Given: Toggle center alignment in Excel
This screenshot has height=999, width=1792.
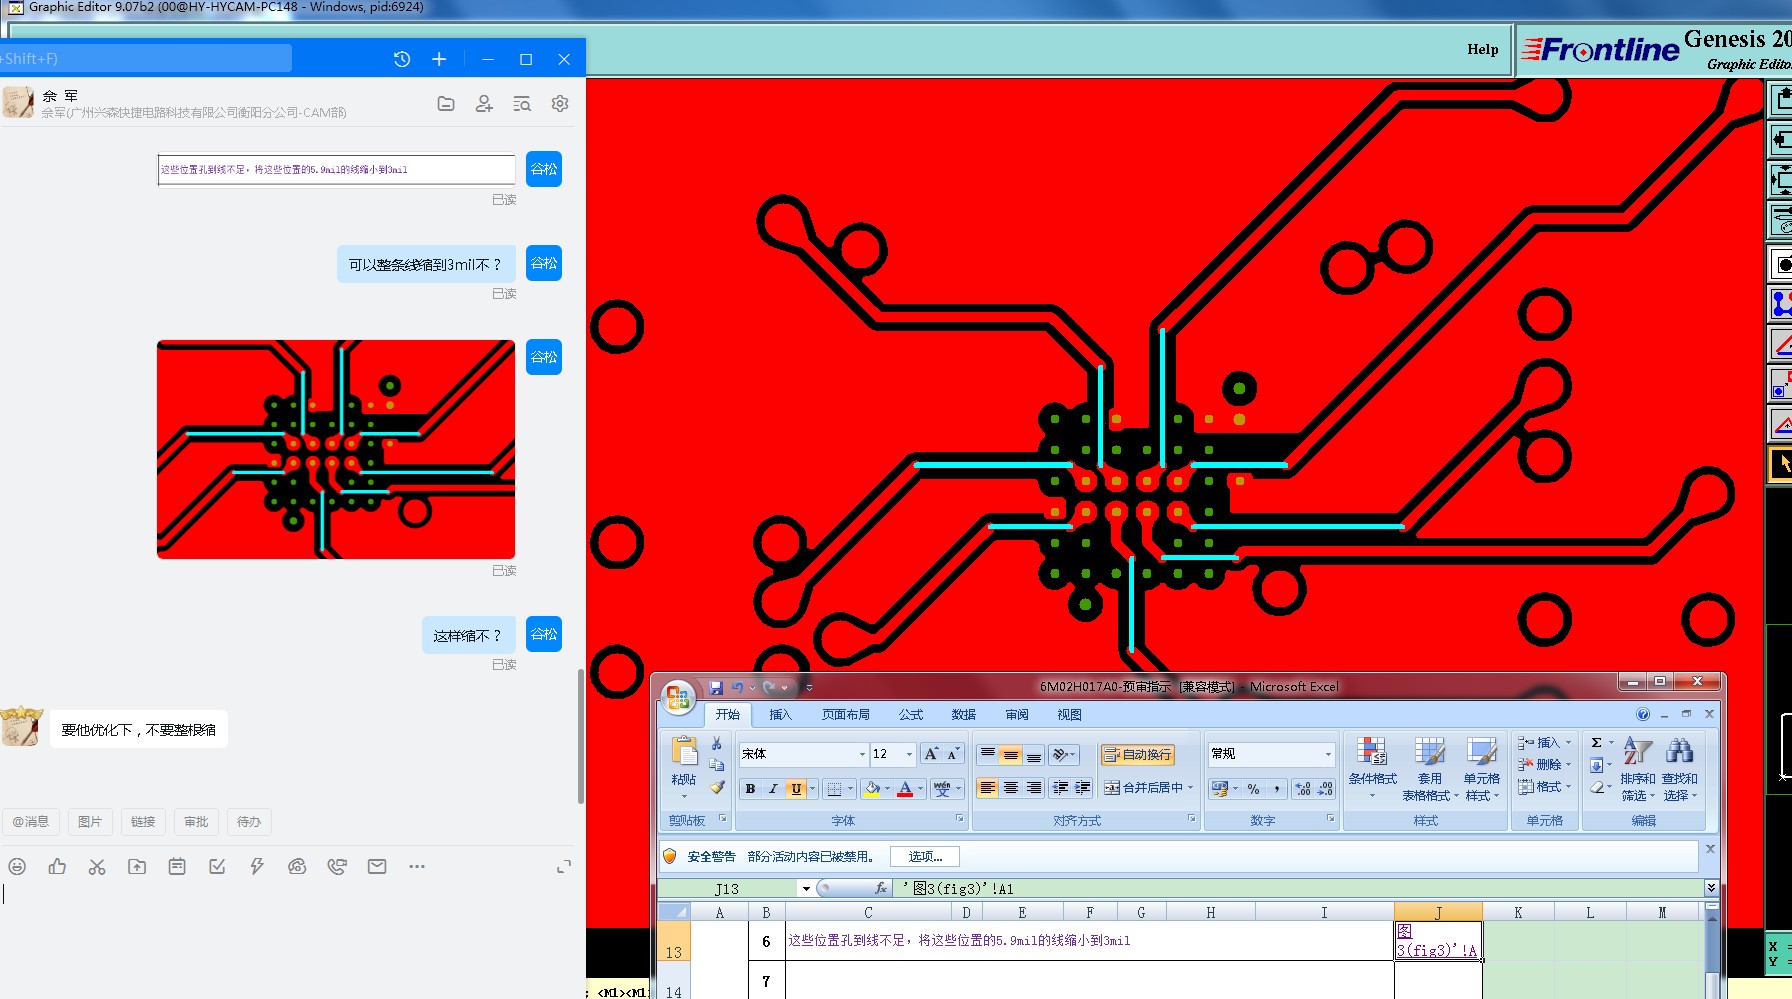Looking at the screenshot, I should (1011, 788).
